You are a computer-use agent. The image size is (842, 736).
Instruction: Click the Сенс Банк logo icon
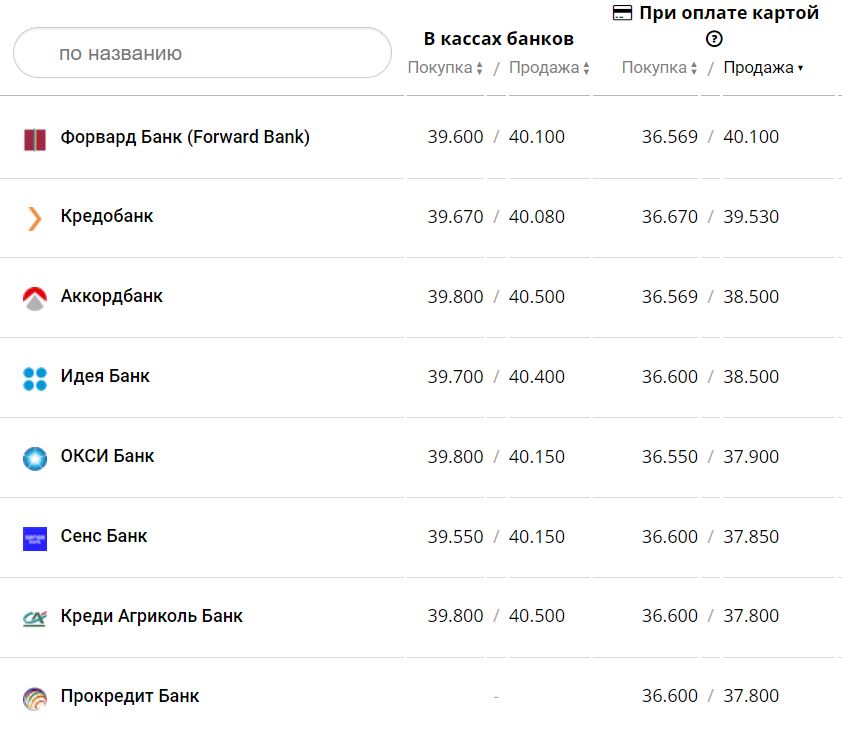coord(35,538)
